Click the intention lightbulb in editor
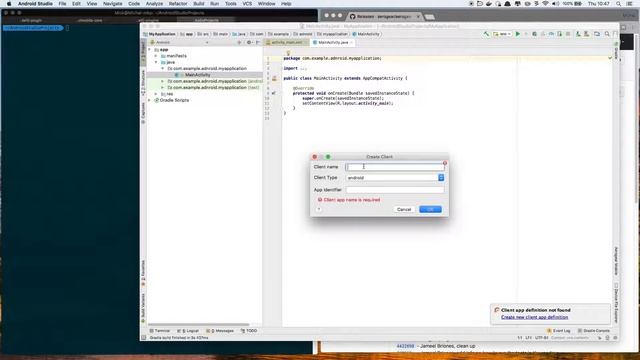 288,53
